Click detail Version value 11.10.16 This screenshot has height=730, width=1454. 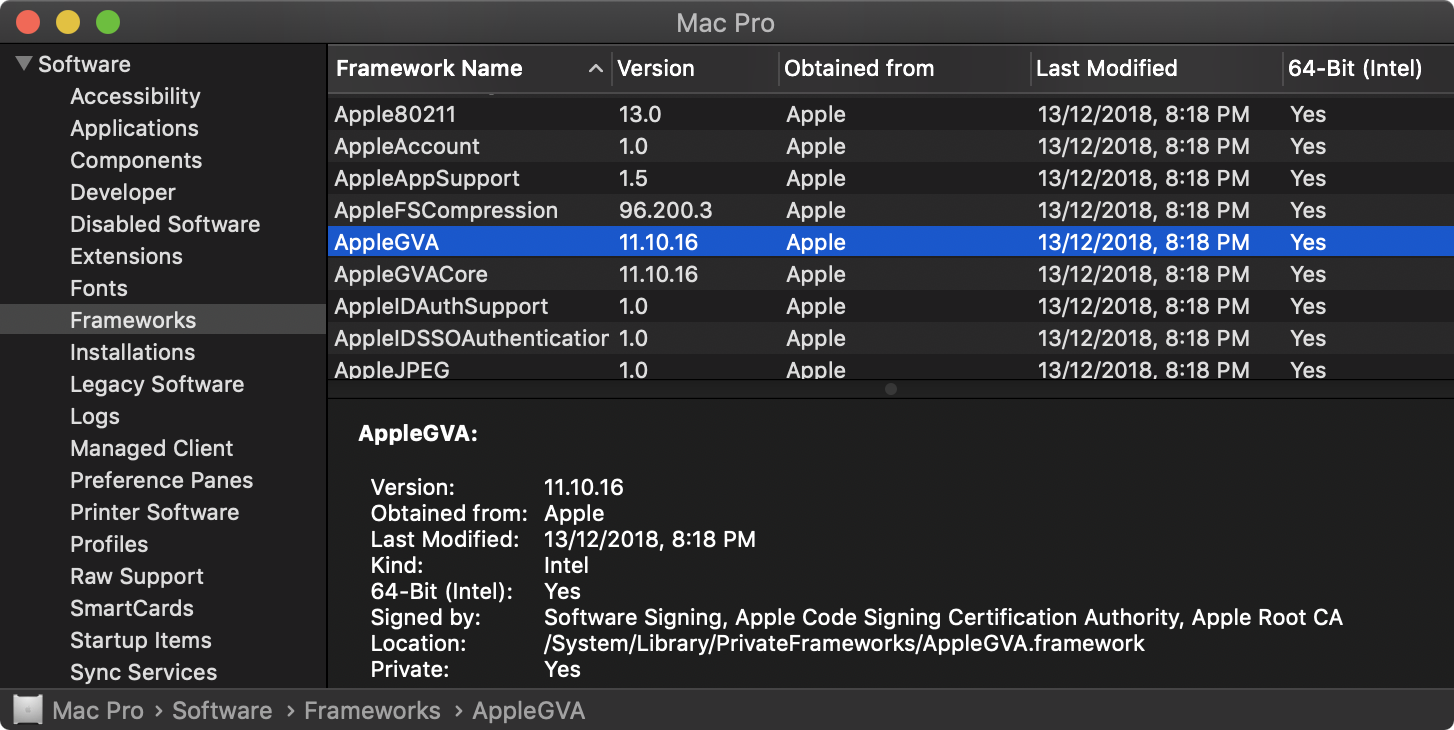click(584, 487)
